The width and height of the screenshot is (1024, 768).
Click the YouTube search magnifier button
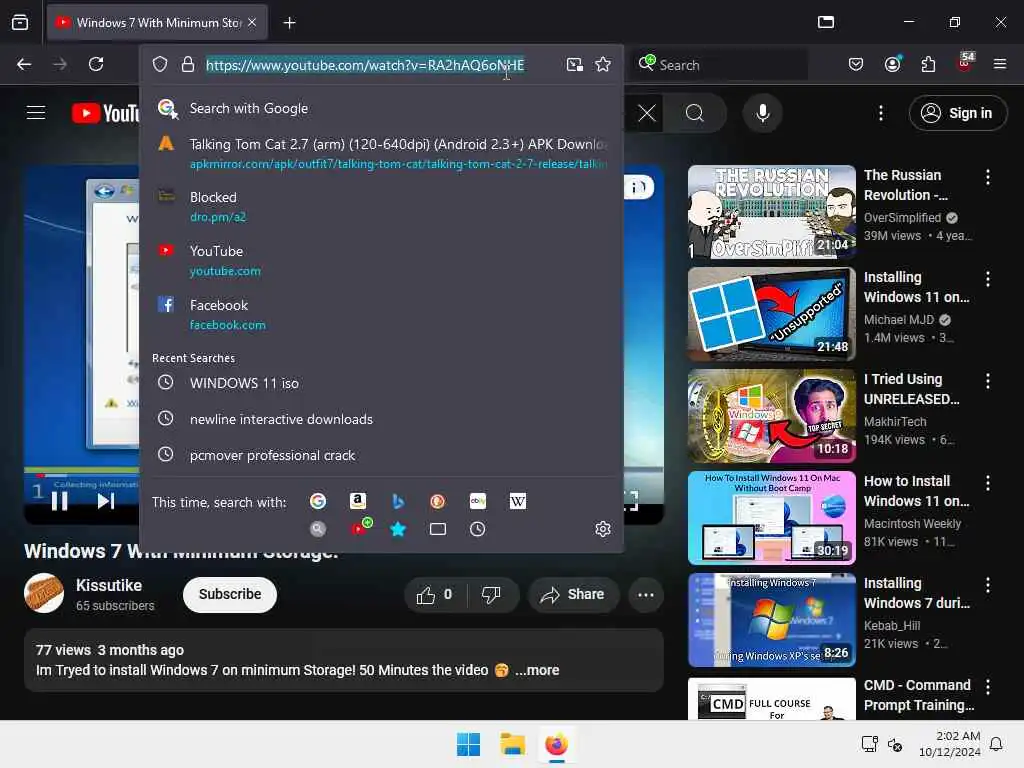point(695,113)
